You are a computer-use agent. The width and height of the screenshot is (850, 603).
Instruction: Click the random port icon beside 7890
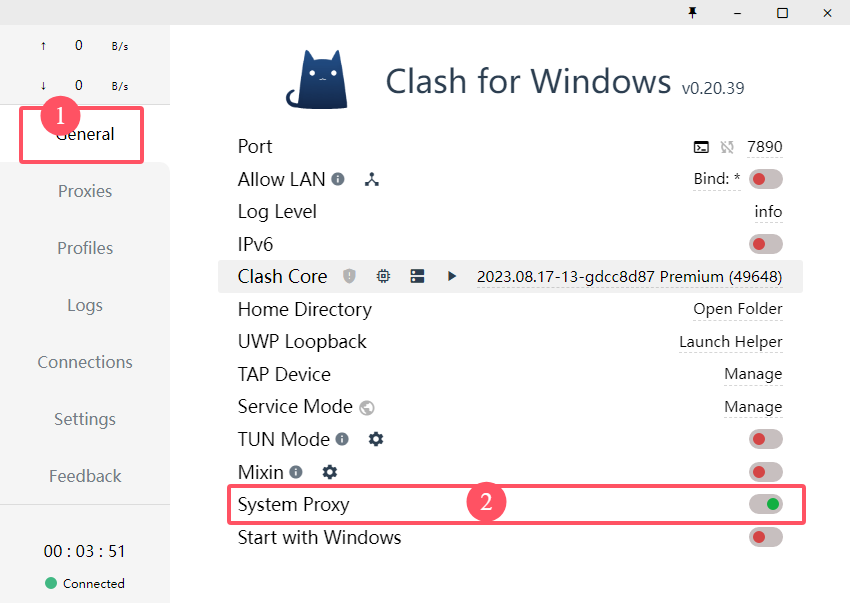[727, 147]
